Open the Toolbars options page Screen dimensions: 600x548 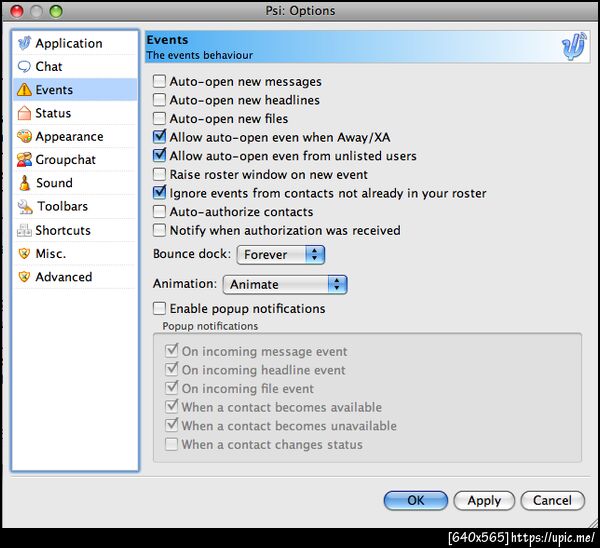pyautogui.click(x=75, y=207)
